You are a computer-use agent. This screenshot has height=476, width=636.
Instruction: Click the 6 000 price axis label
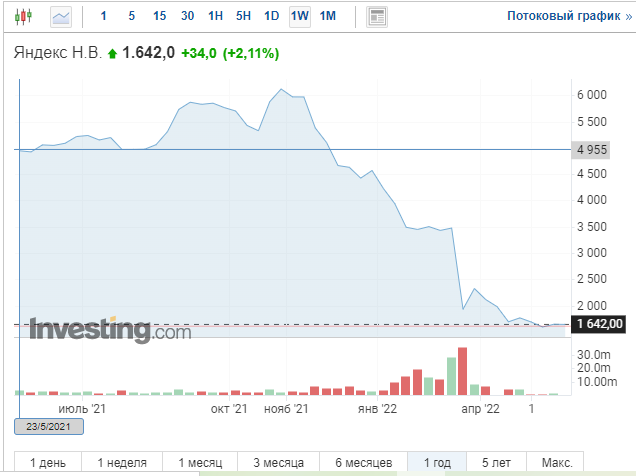pyautogui.click(x=592, y=95)
